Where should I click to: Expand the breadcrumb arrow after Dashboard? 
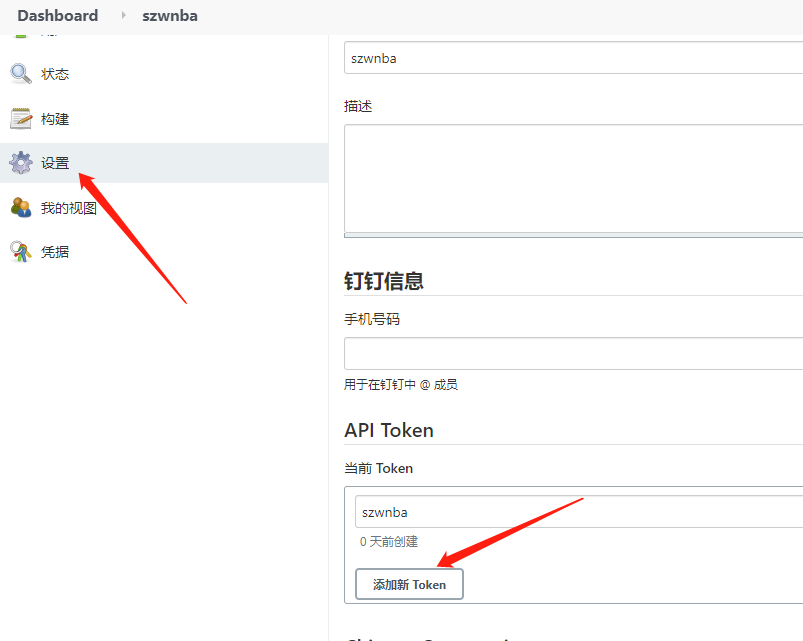click(x=124, y=15)
